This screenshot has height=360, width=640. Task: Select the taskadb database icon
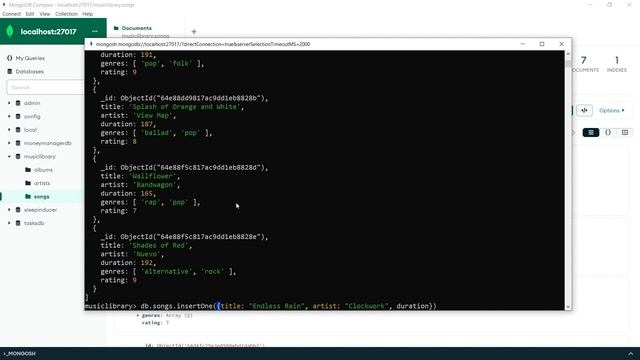click(x=18, y=223)
